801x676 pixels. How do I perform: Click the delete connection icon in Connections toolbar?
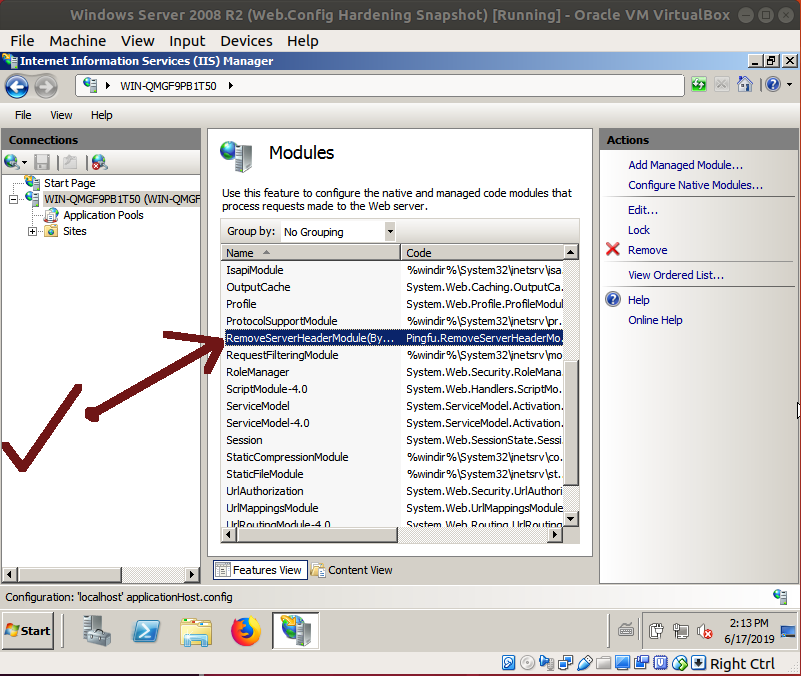tap(99, 162)
